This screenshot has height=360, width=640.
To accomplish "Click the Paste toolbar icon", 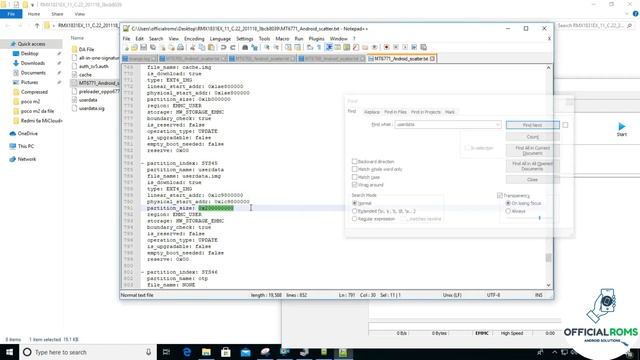I will coord(211,47).
